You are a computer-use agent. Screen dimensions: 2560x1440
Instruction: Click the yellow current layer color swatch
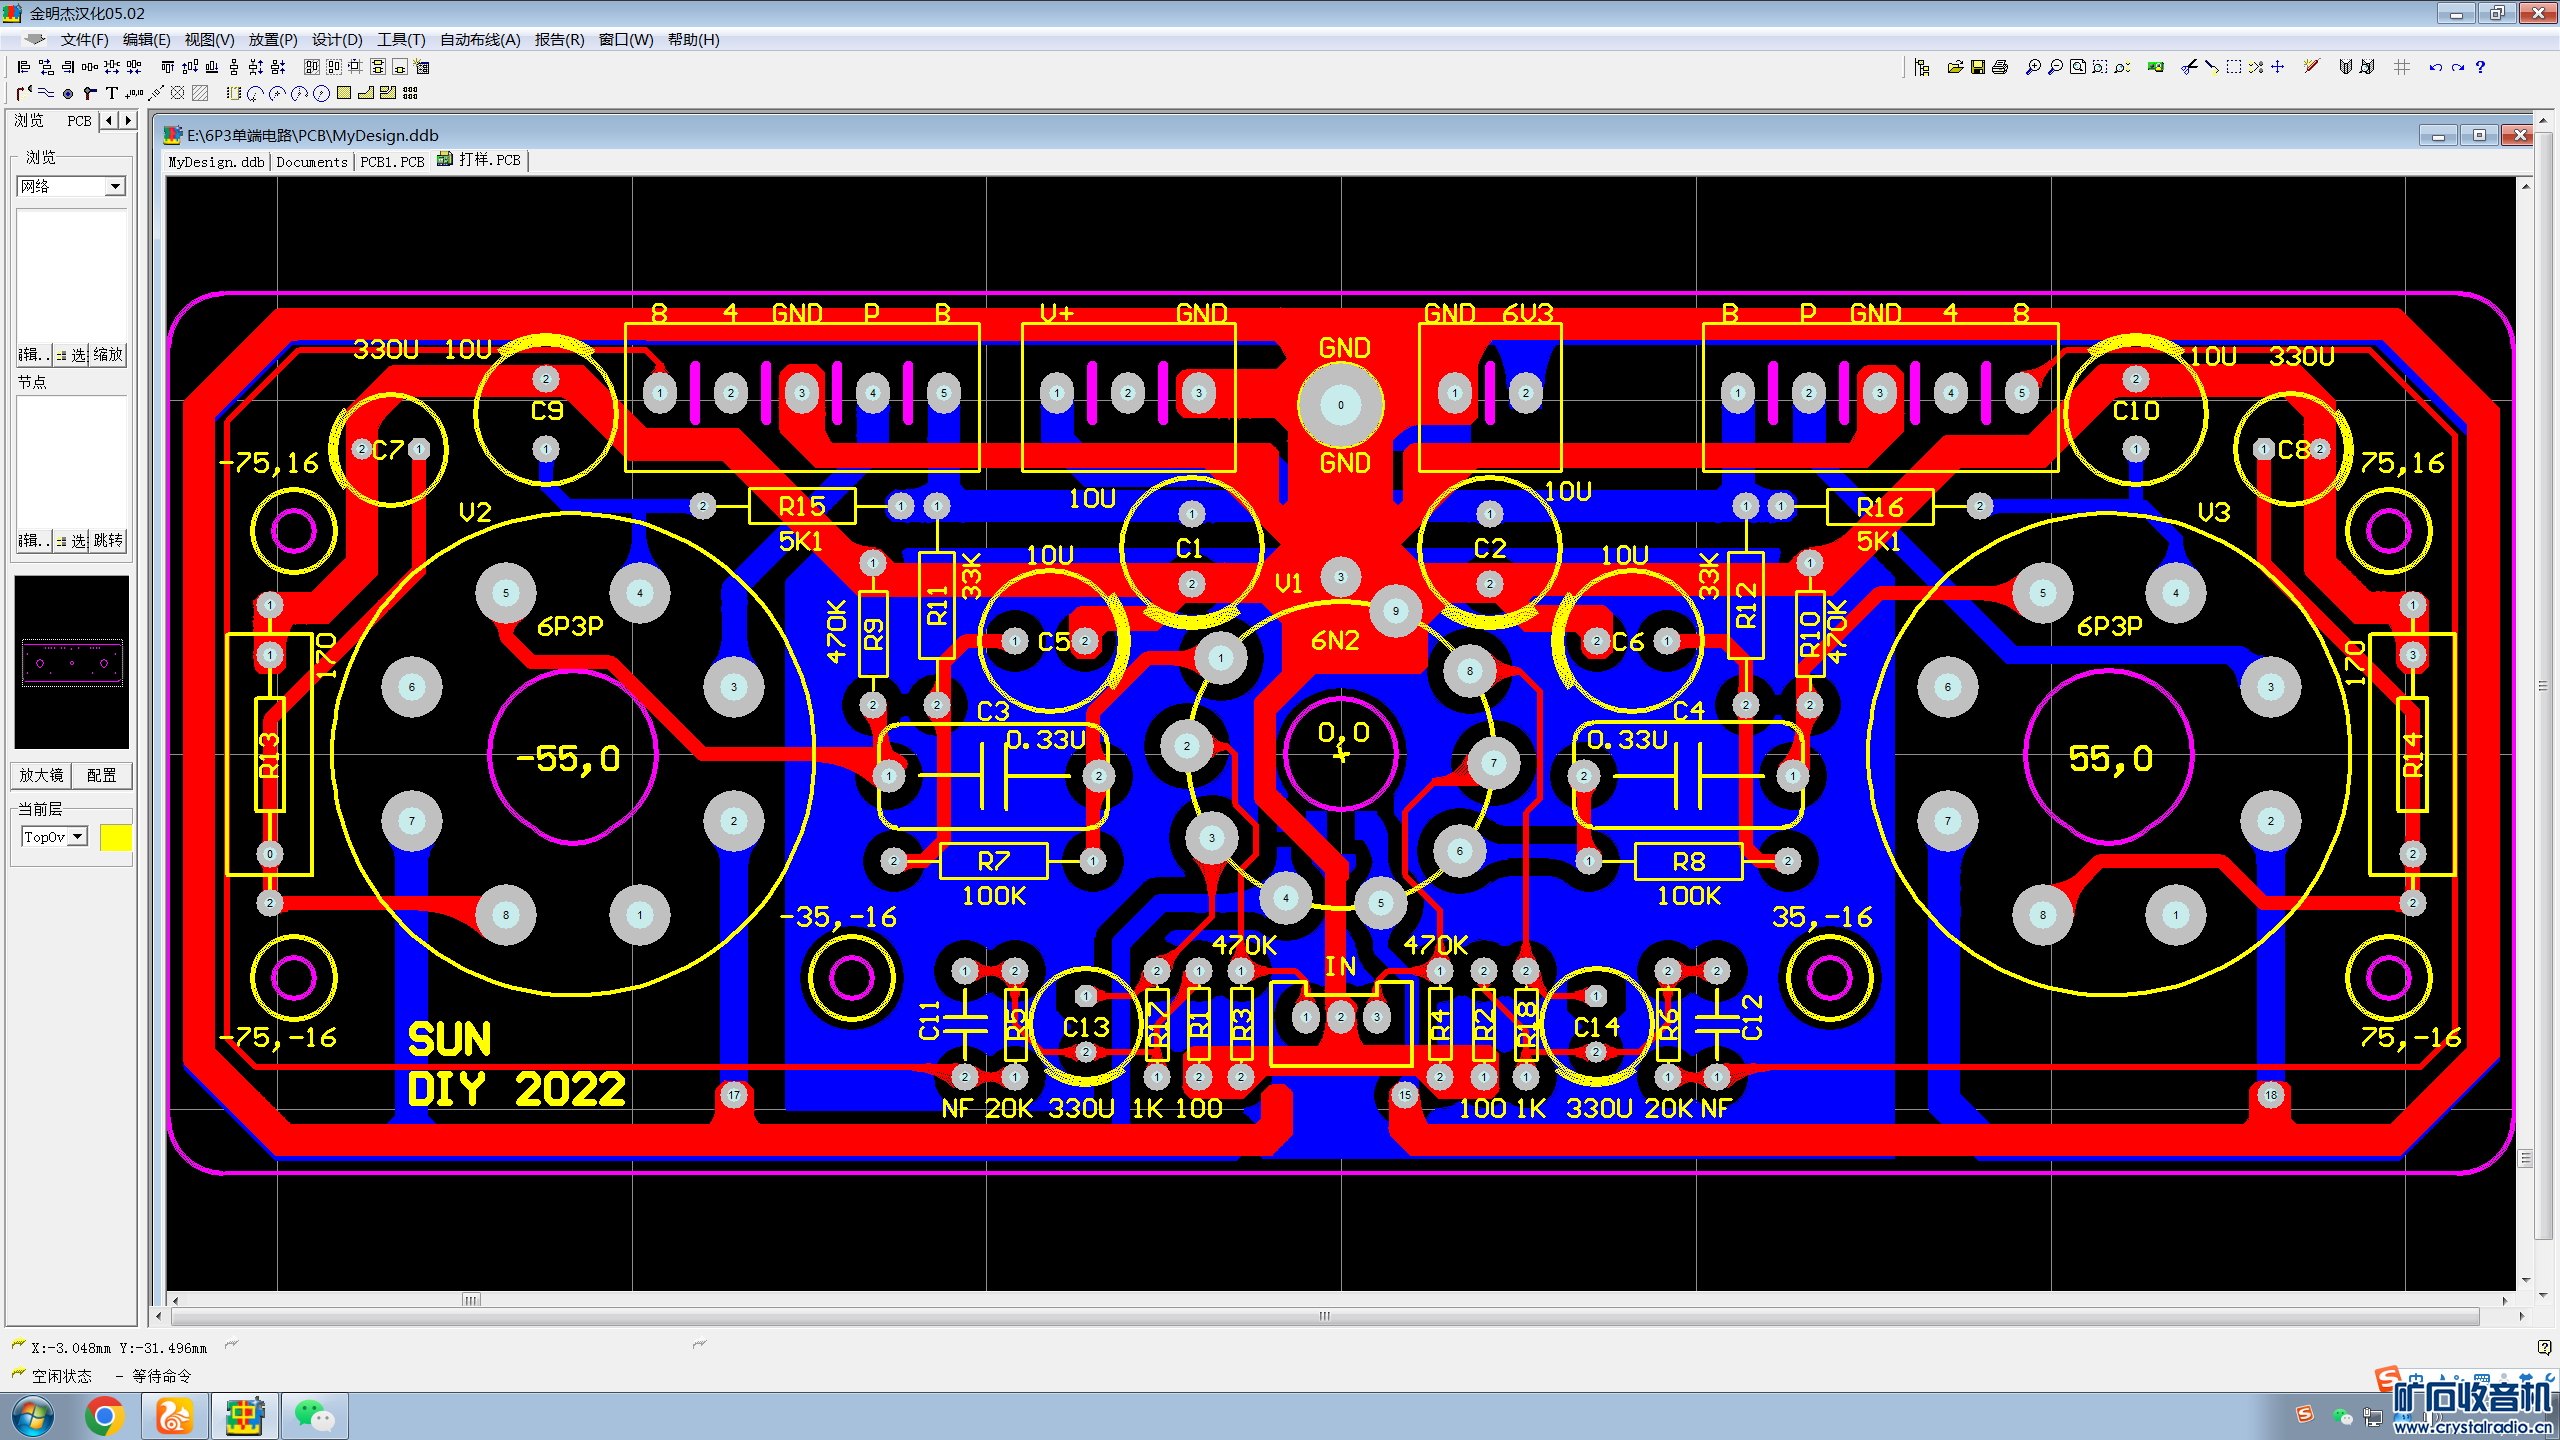116,837
